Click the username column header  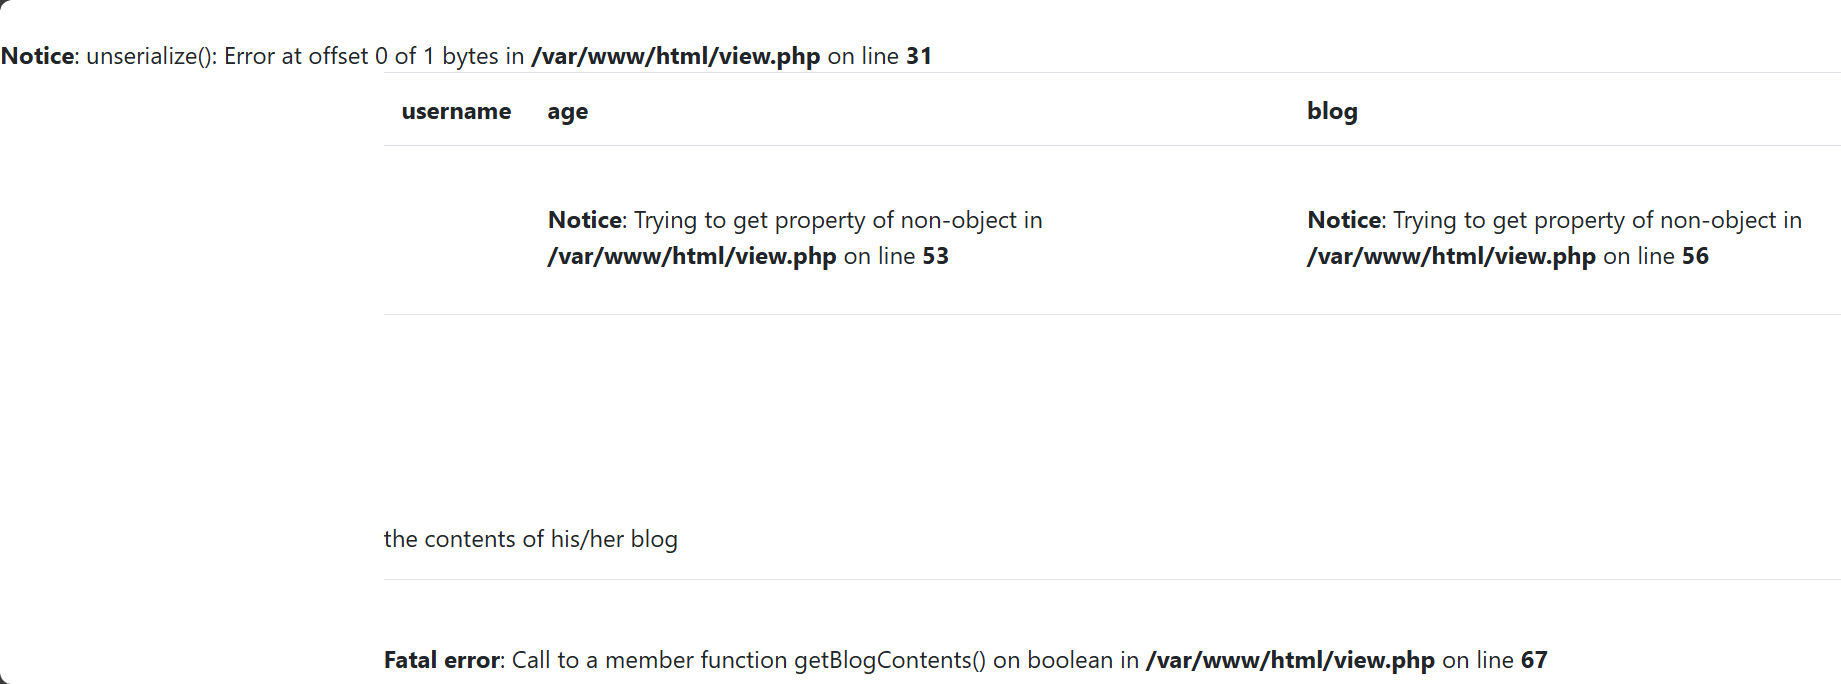point(456,111)
